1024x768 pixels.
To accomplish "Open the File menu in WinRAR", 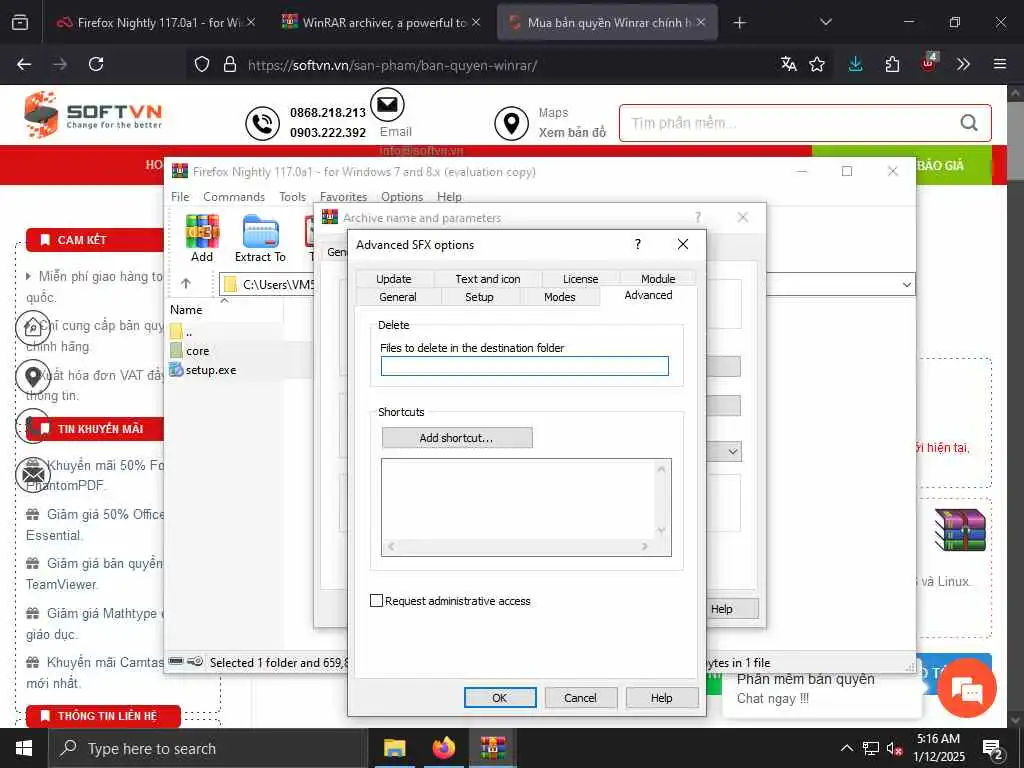I will tap(180, 197).
